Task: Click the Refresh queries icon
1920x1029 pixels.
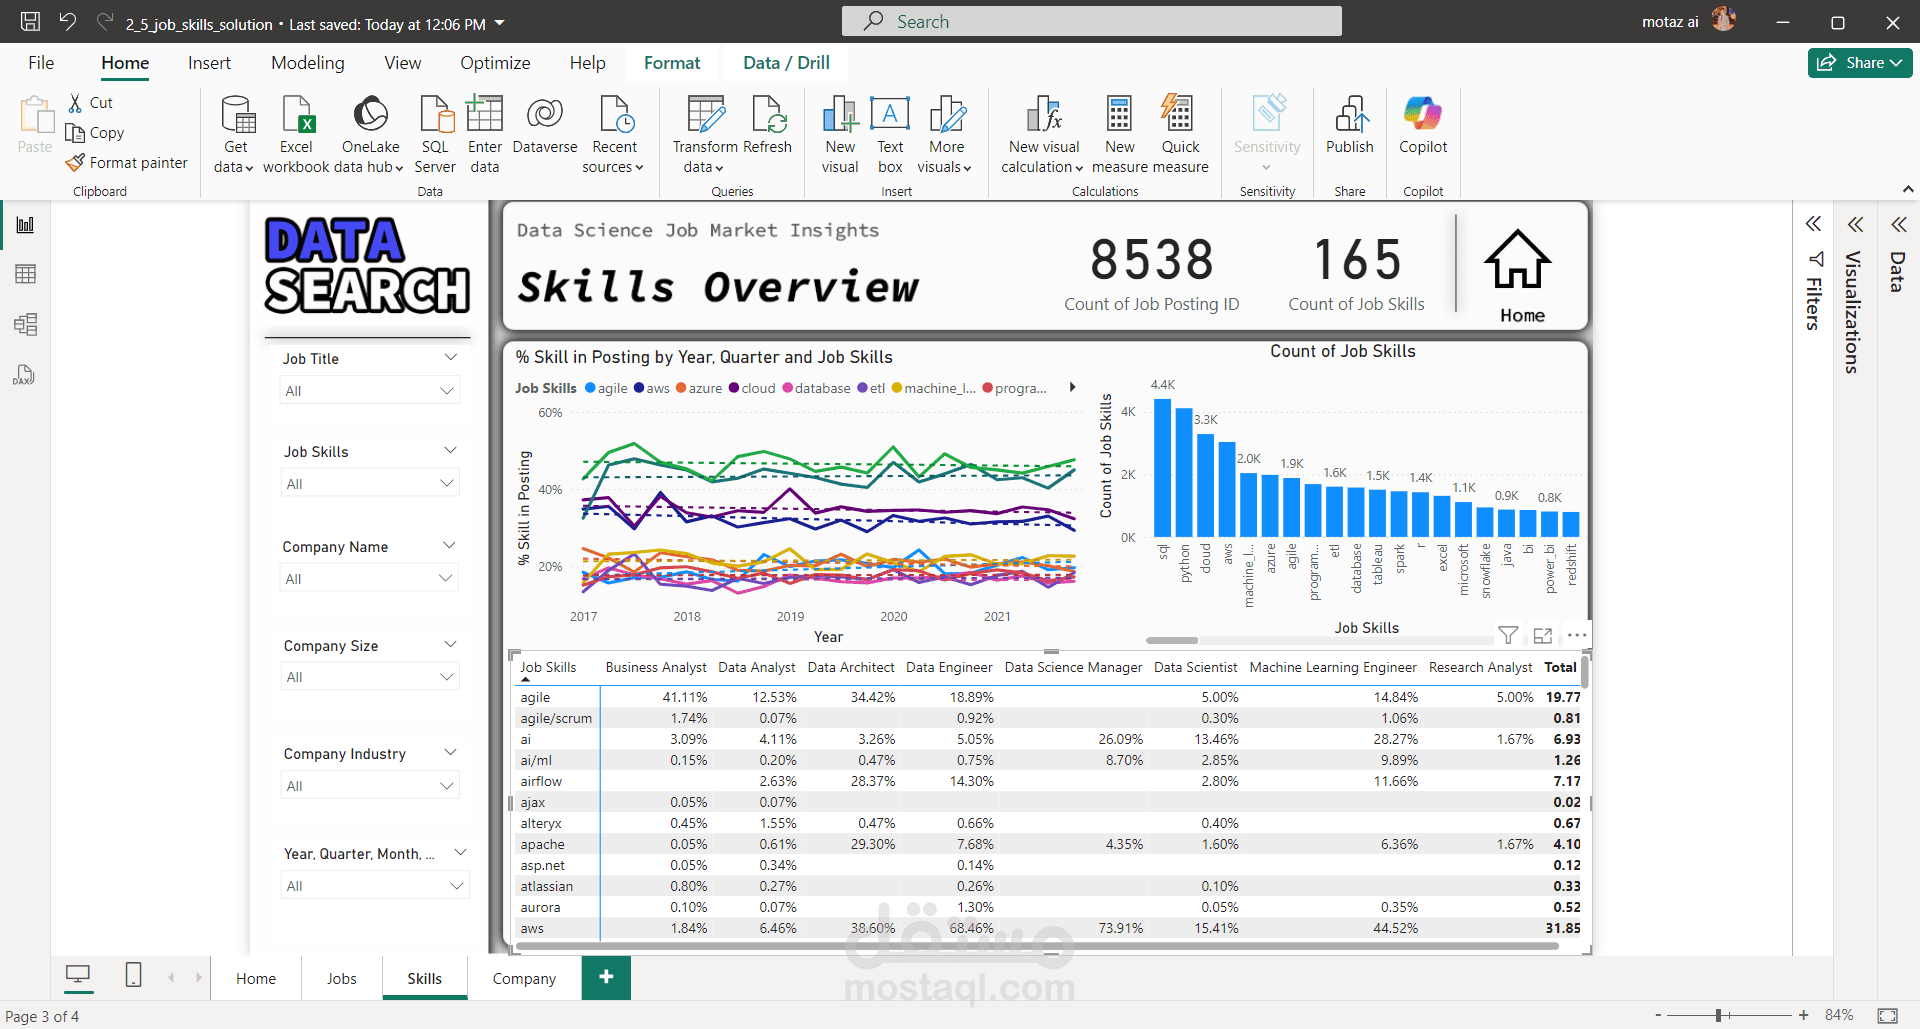Action: pos(768,117)
